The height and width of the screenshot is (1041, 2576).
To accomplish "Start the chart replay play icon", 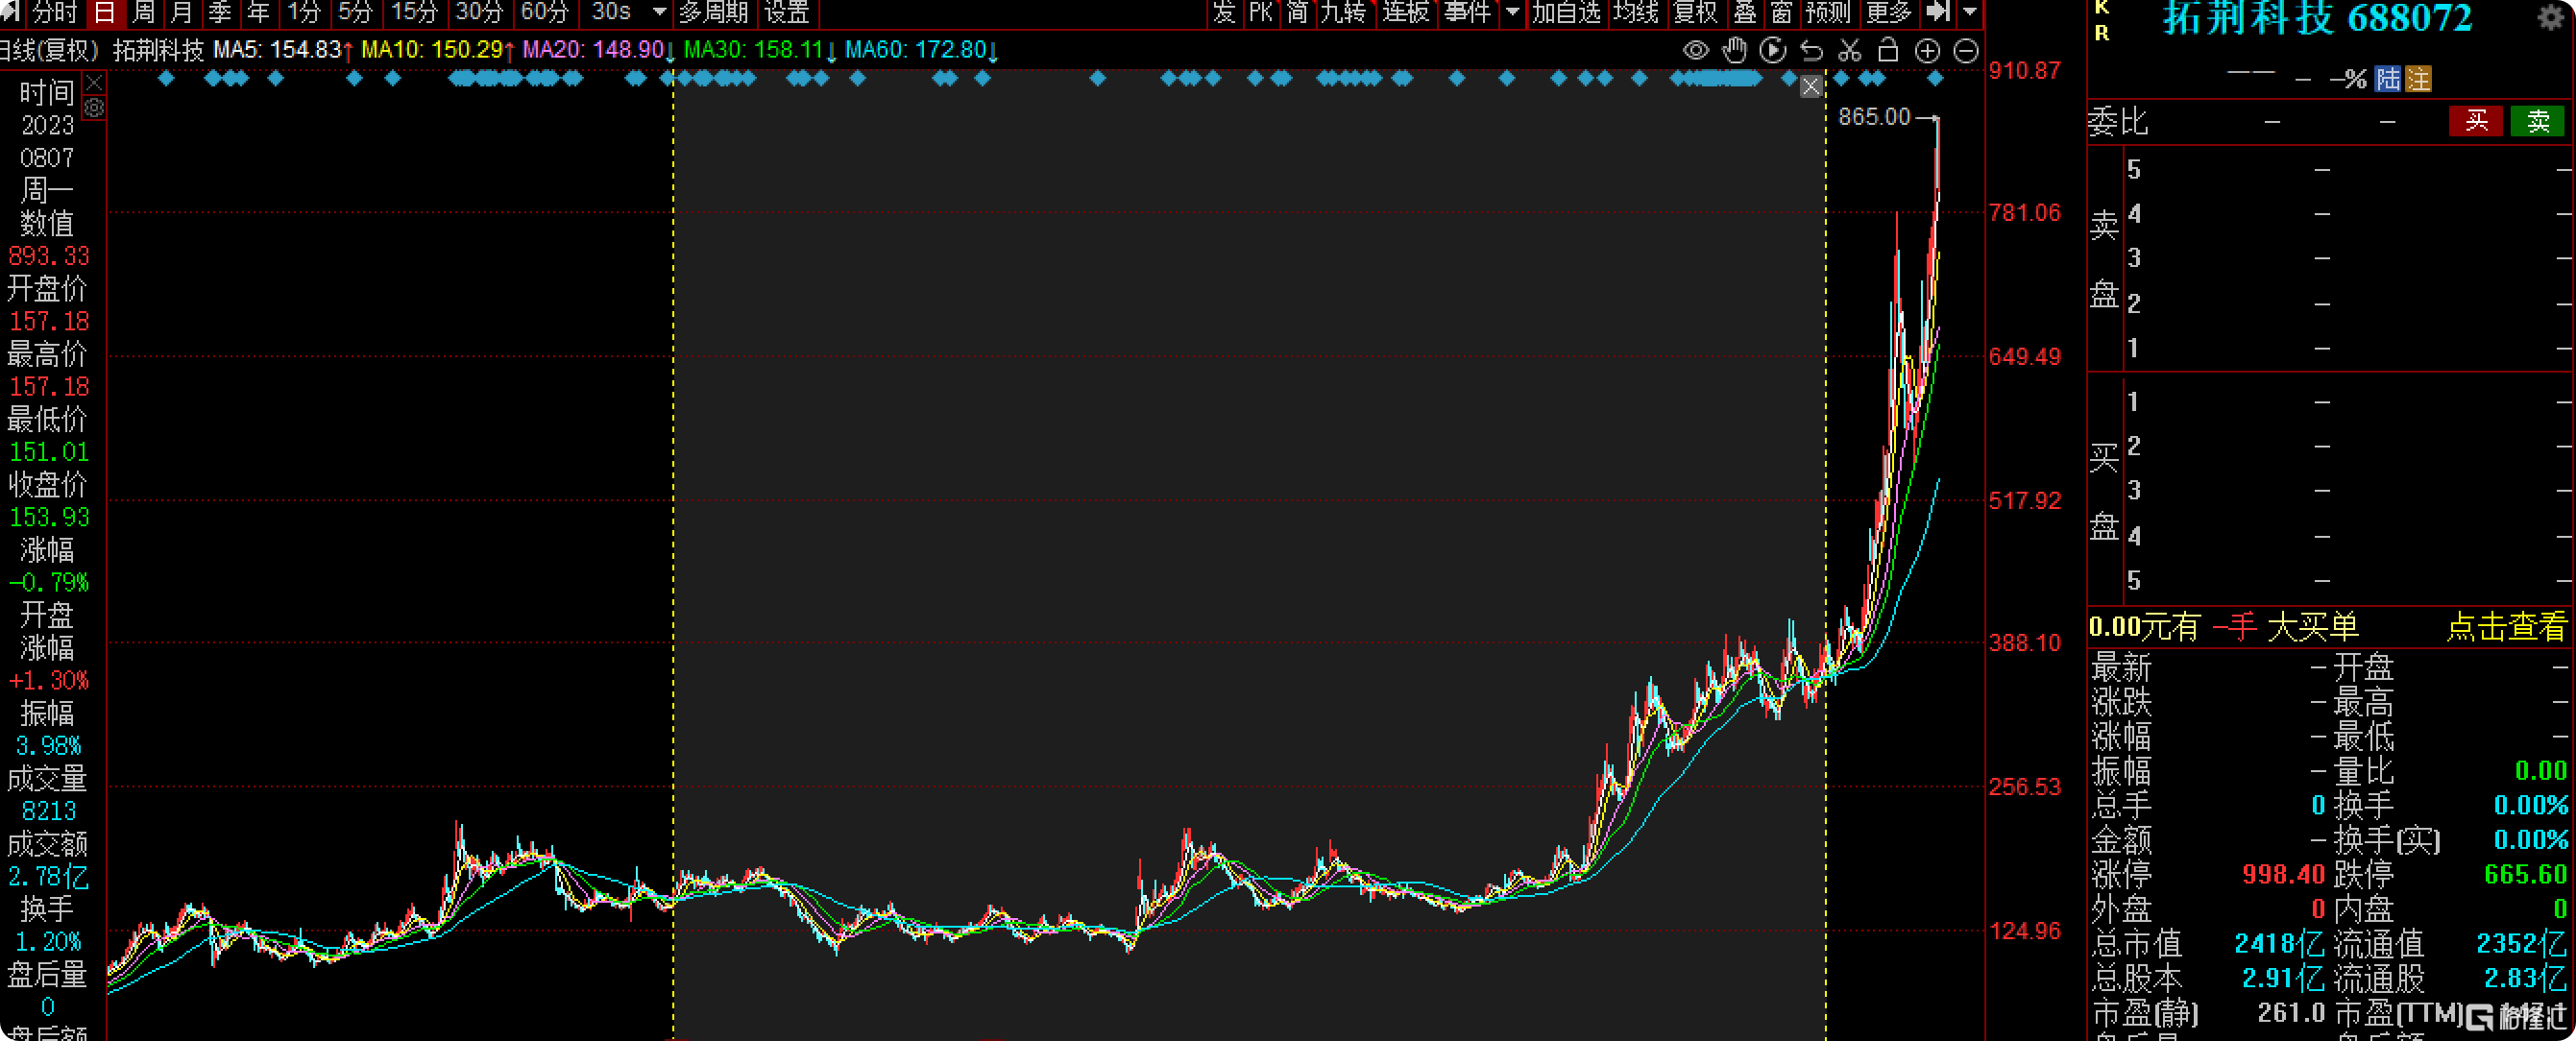I will click(x=1772, y=50).
